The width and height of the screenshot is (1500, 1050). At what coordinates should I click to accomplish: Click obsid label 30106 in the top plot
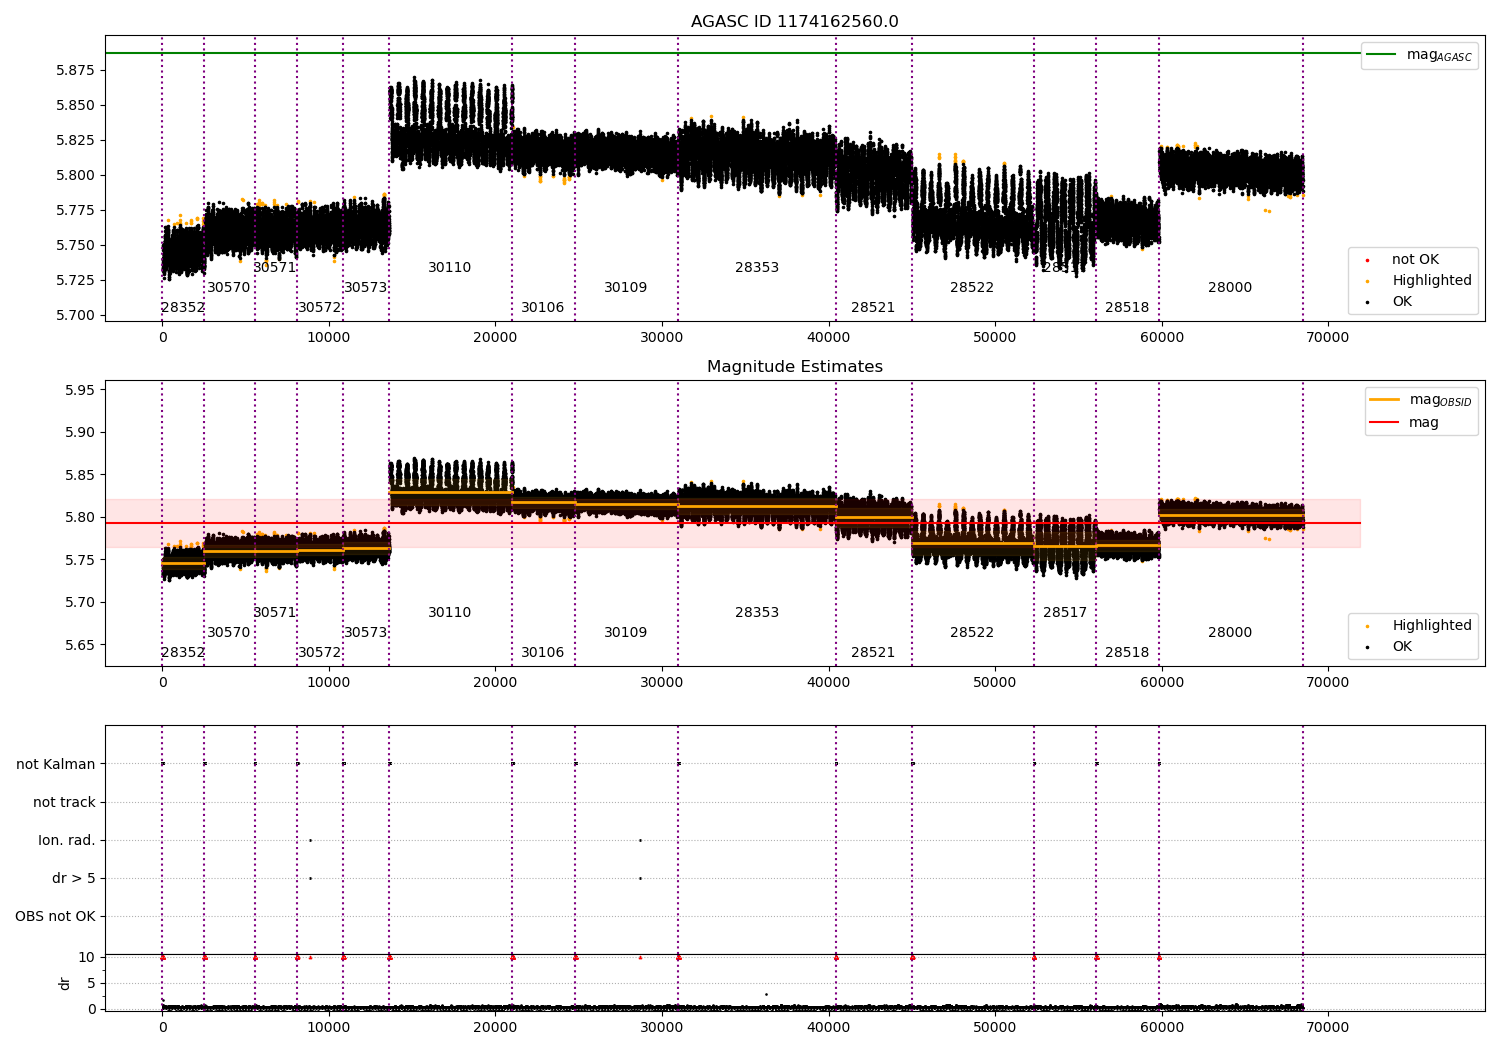pyautogui.click(x=543, y=308)
